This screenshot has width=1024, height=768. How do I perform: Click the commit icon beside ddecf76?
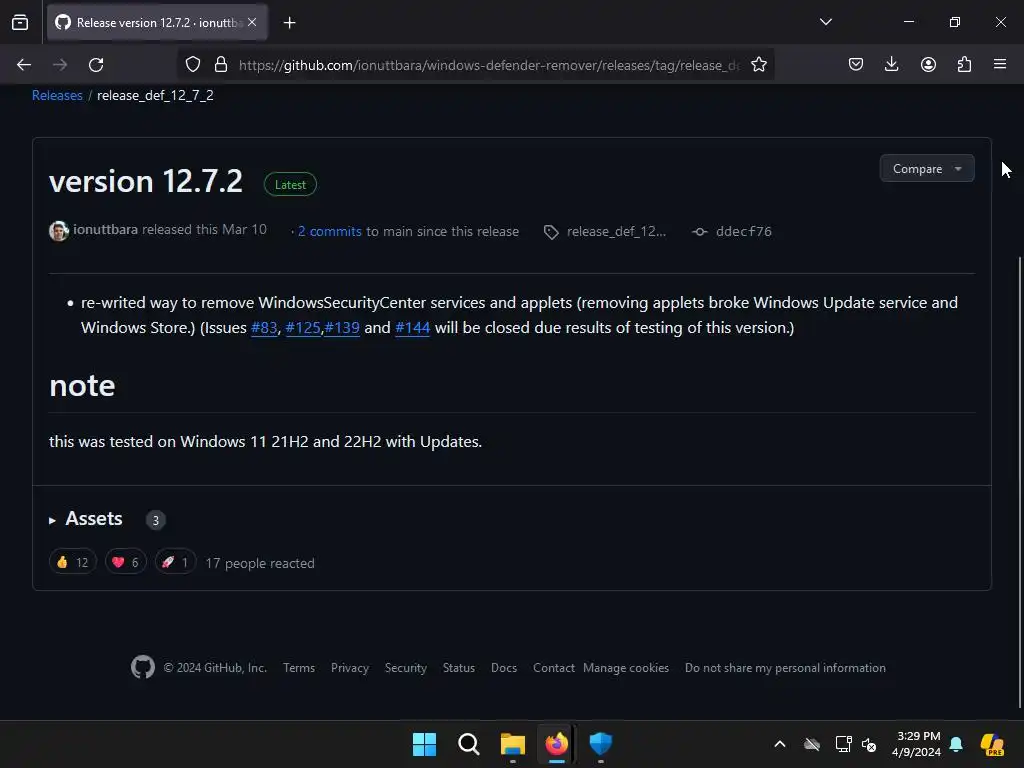(x=699, y=232)
